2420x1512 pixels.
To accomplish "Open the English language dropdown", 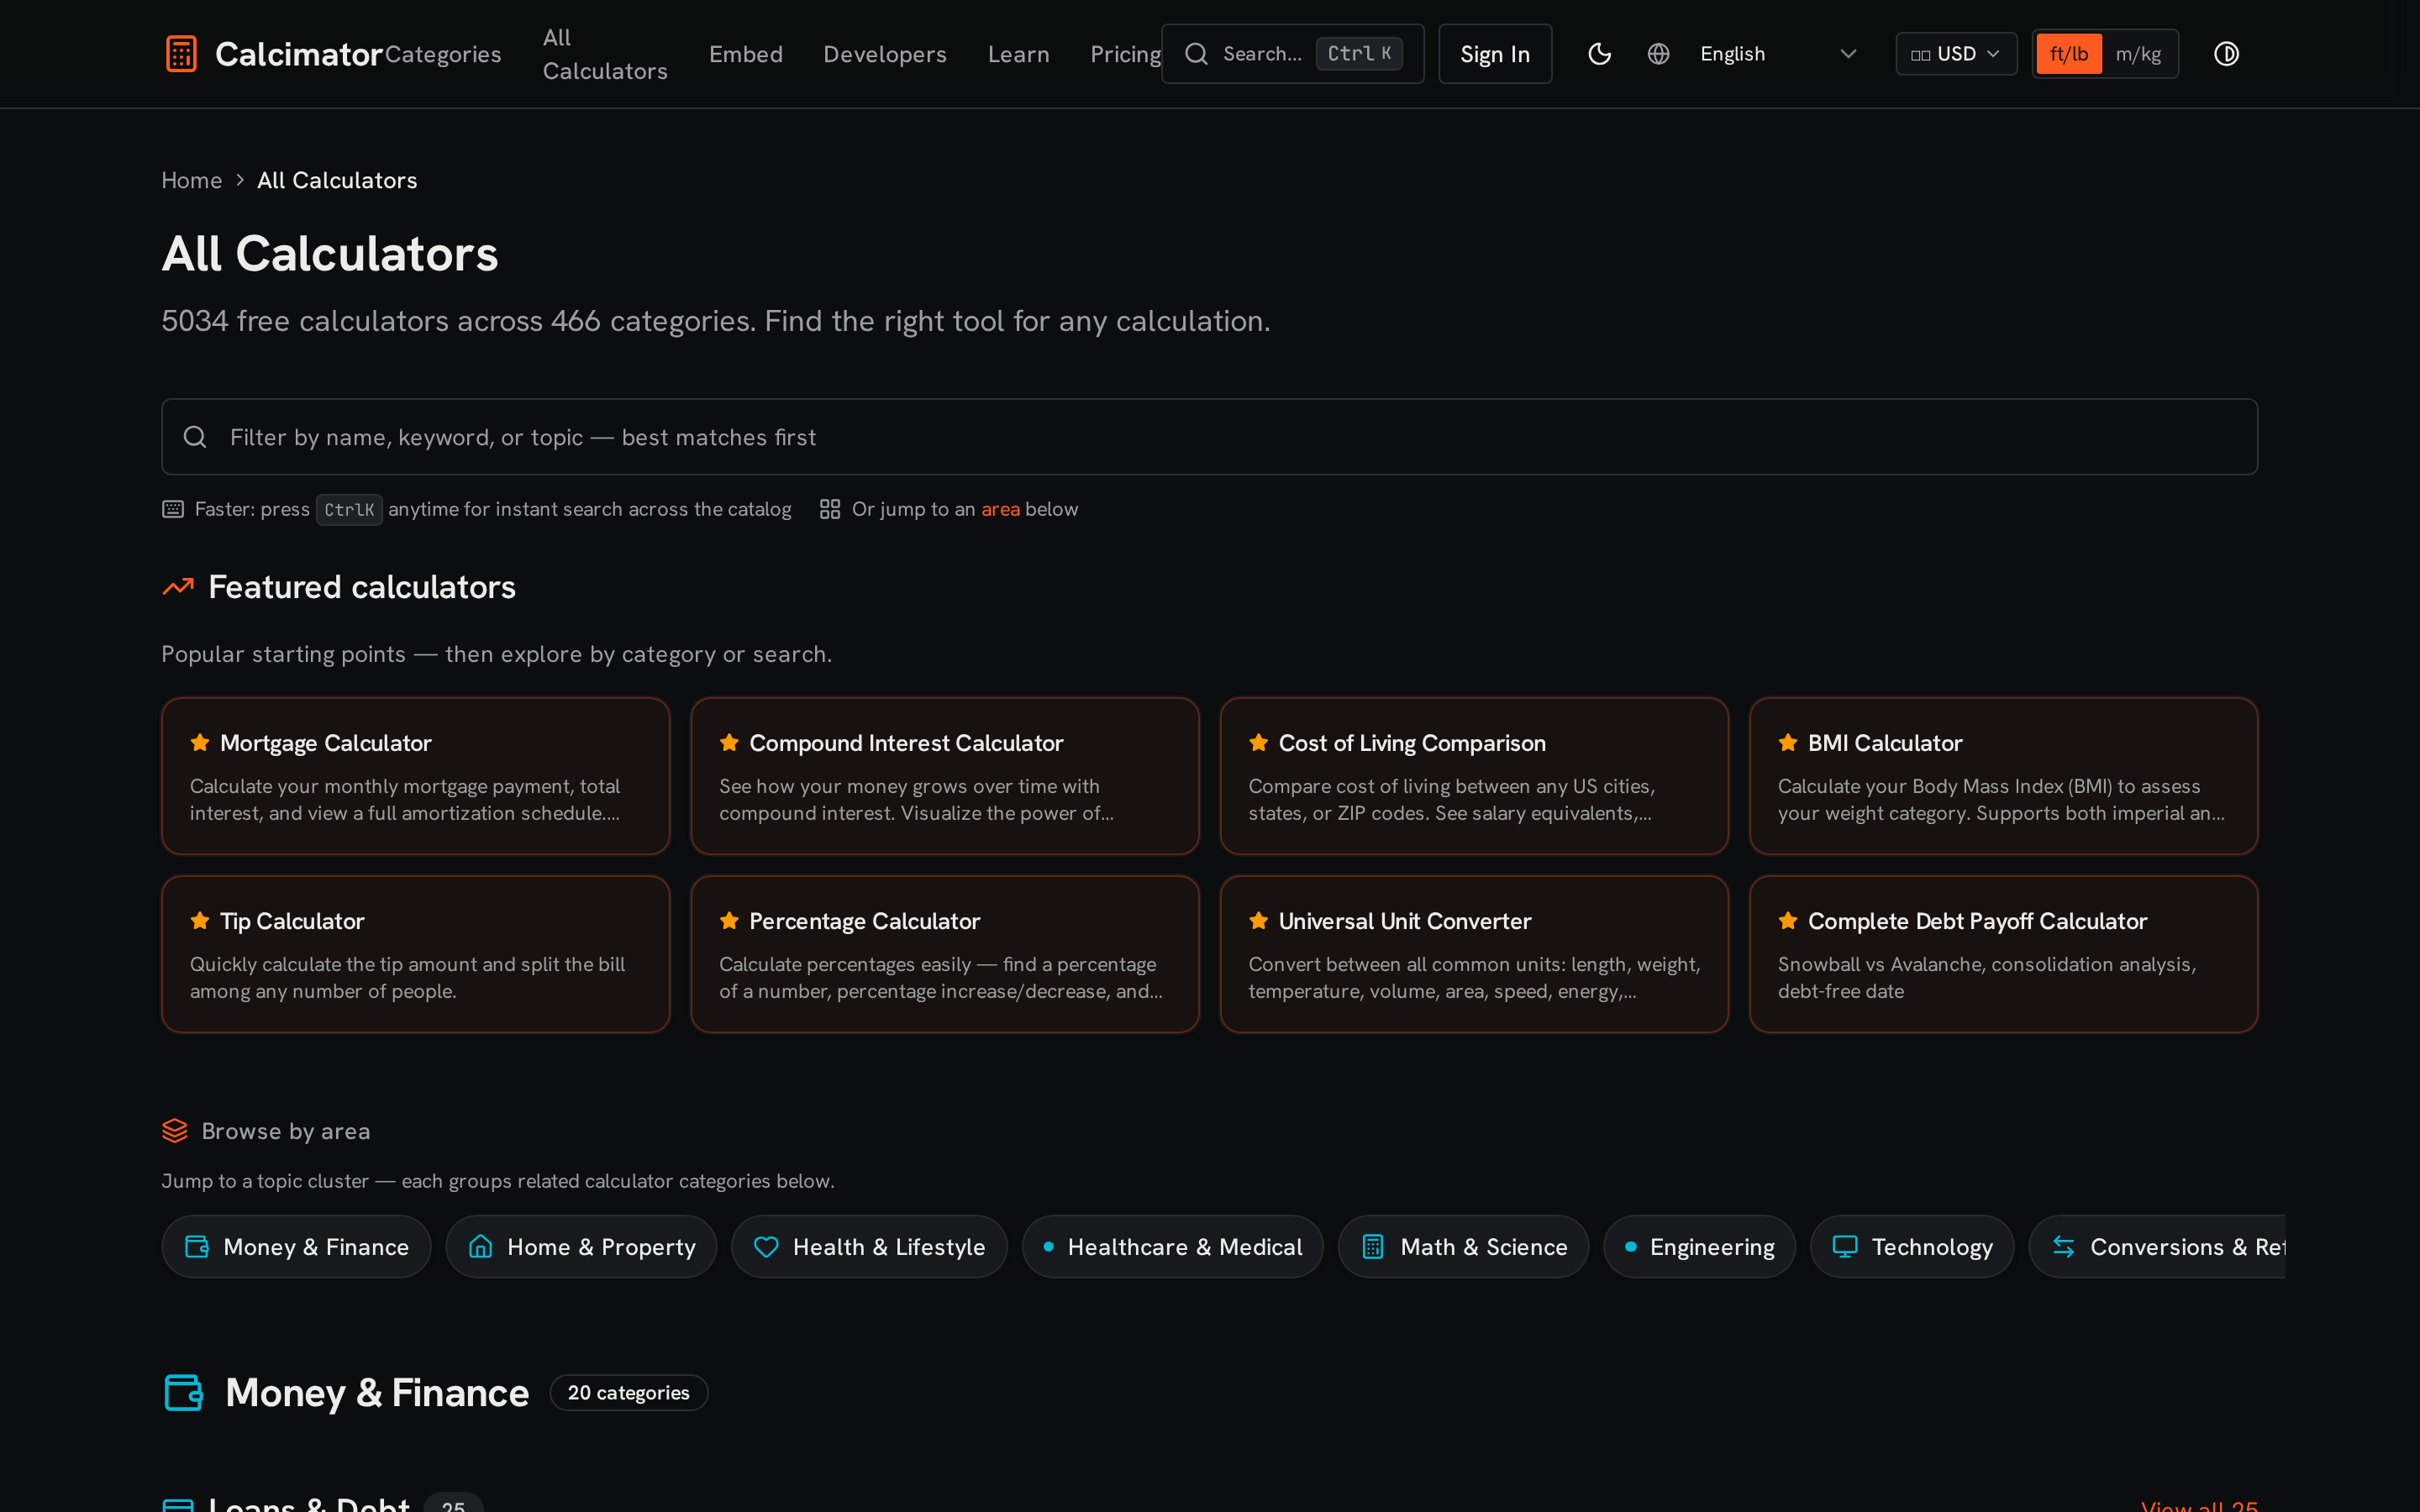I will pos(1778,54).
